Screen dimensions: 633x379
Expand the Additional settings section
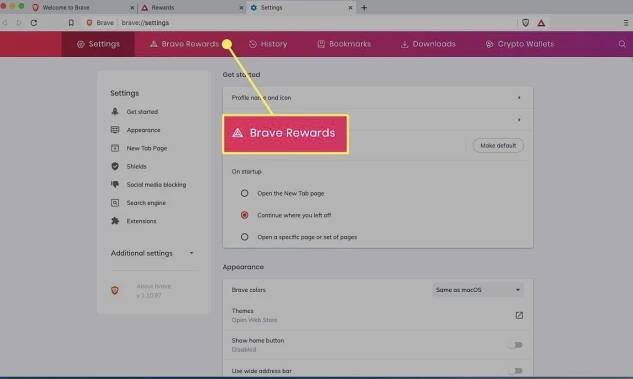point(153,253)
